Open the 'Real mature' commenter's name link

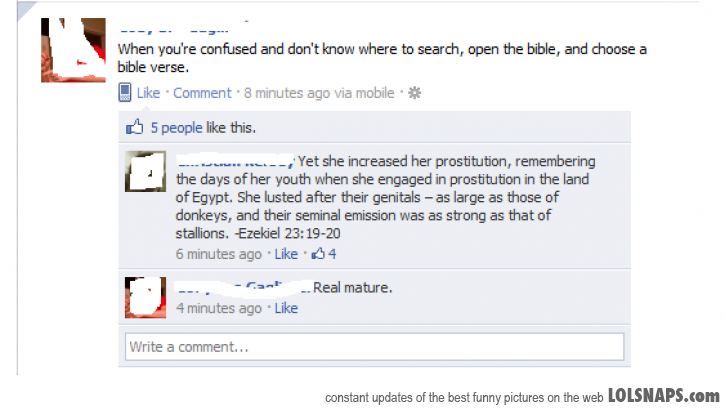[242, 288]
